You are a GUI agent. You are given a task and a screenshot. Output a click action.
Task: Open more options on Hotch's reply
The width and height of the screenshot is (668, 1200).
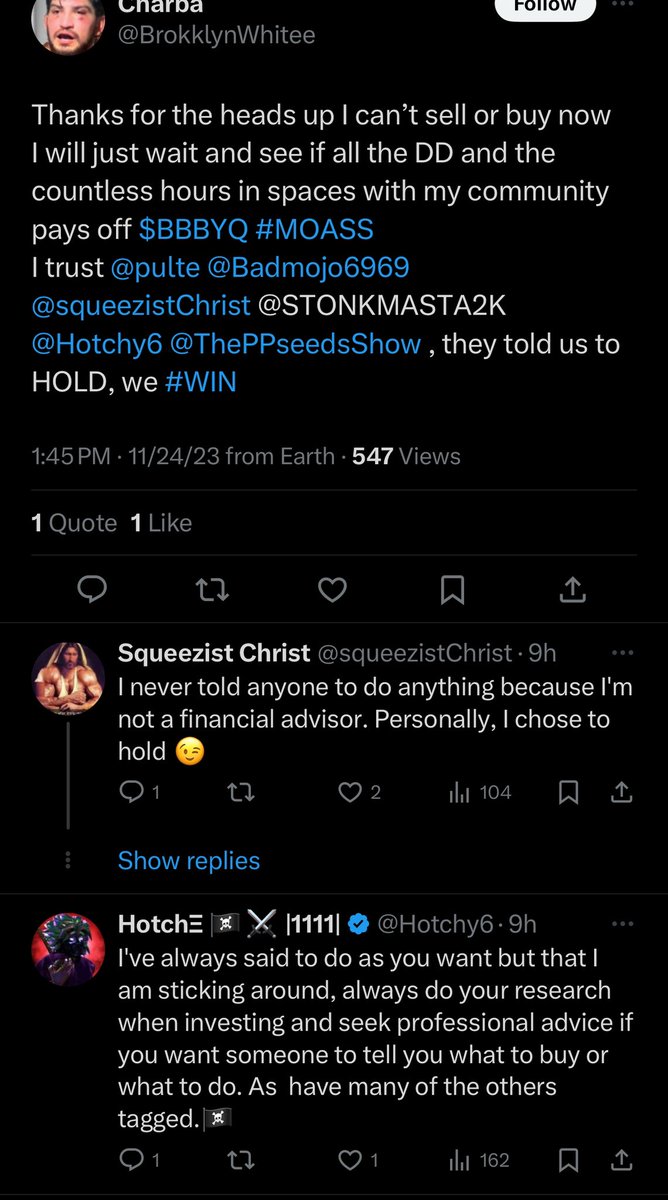[x=622, y=925]
